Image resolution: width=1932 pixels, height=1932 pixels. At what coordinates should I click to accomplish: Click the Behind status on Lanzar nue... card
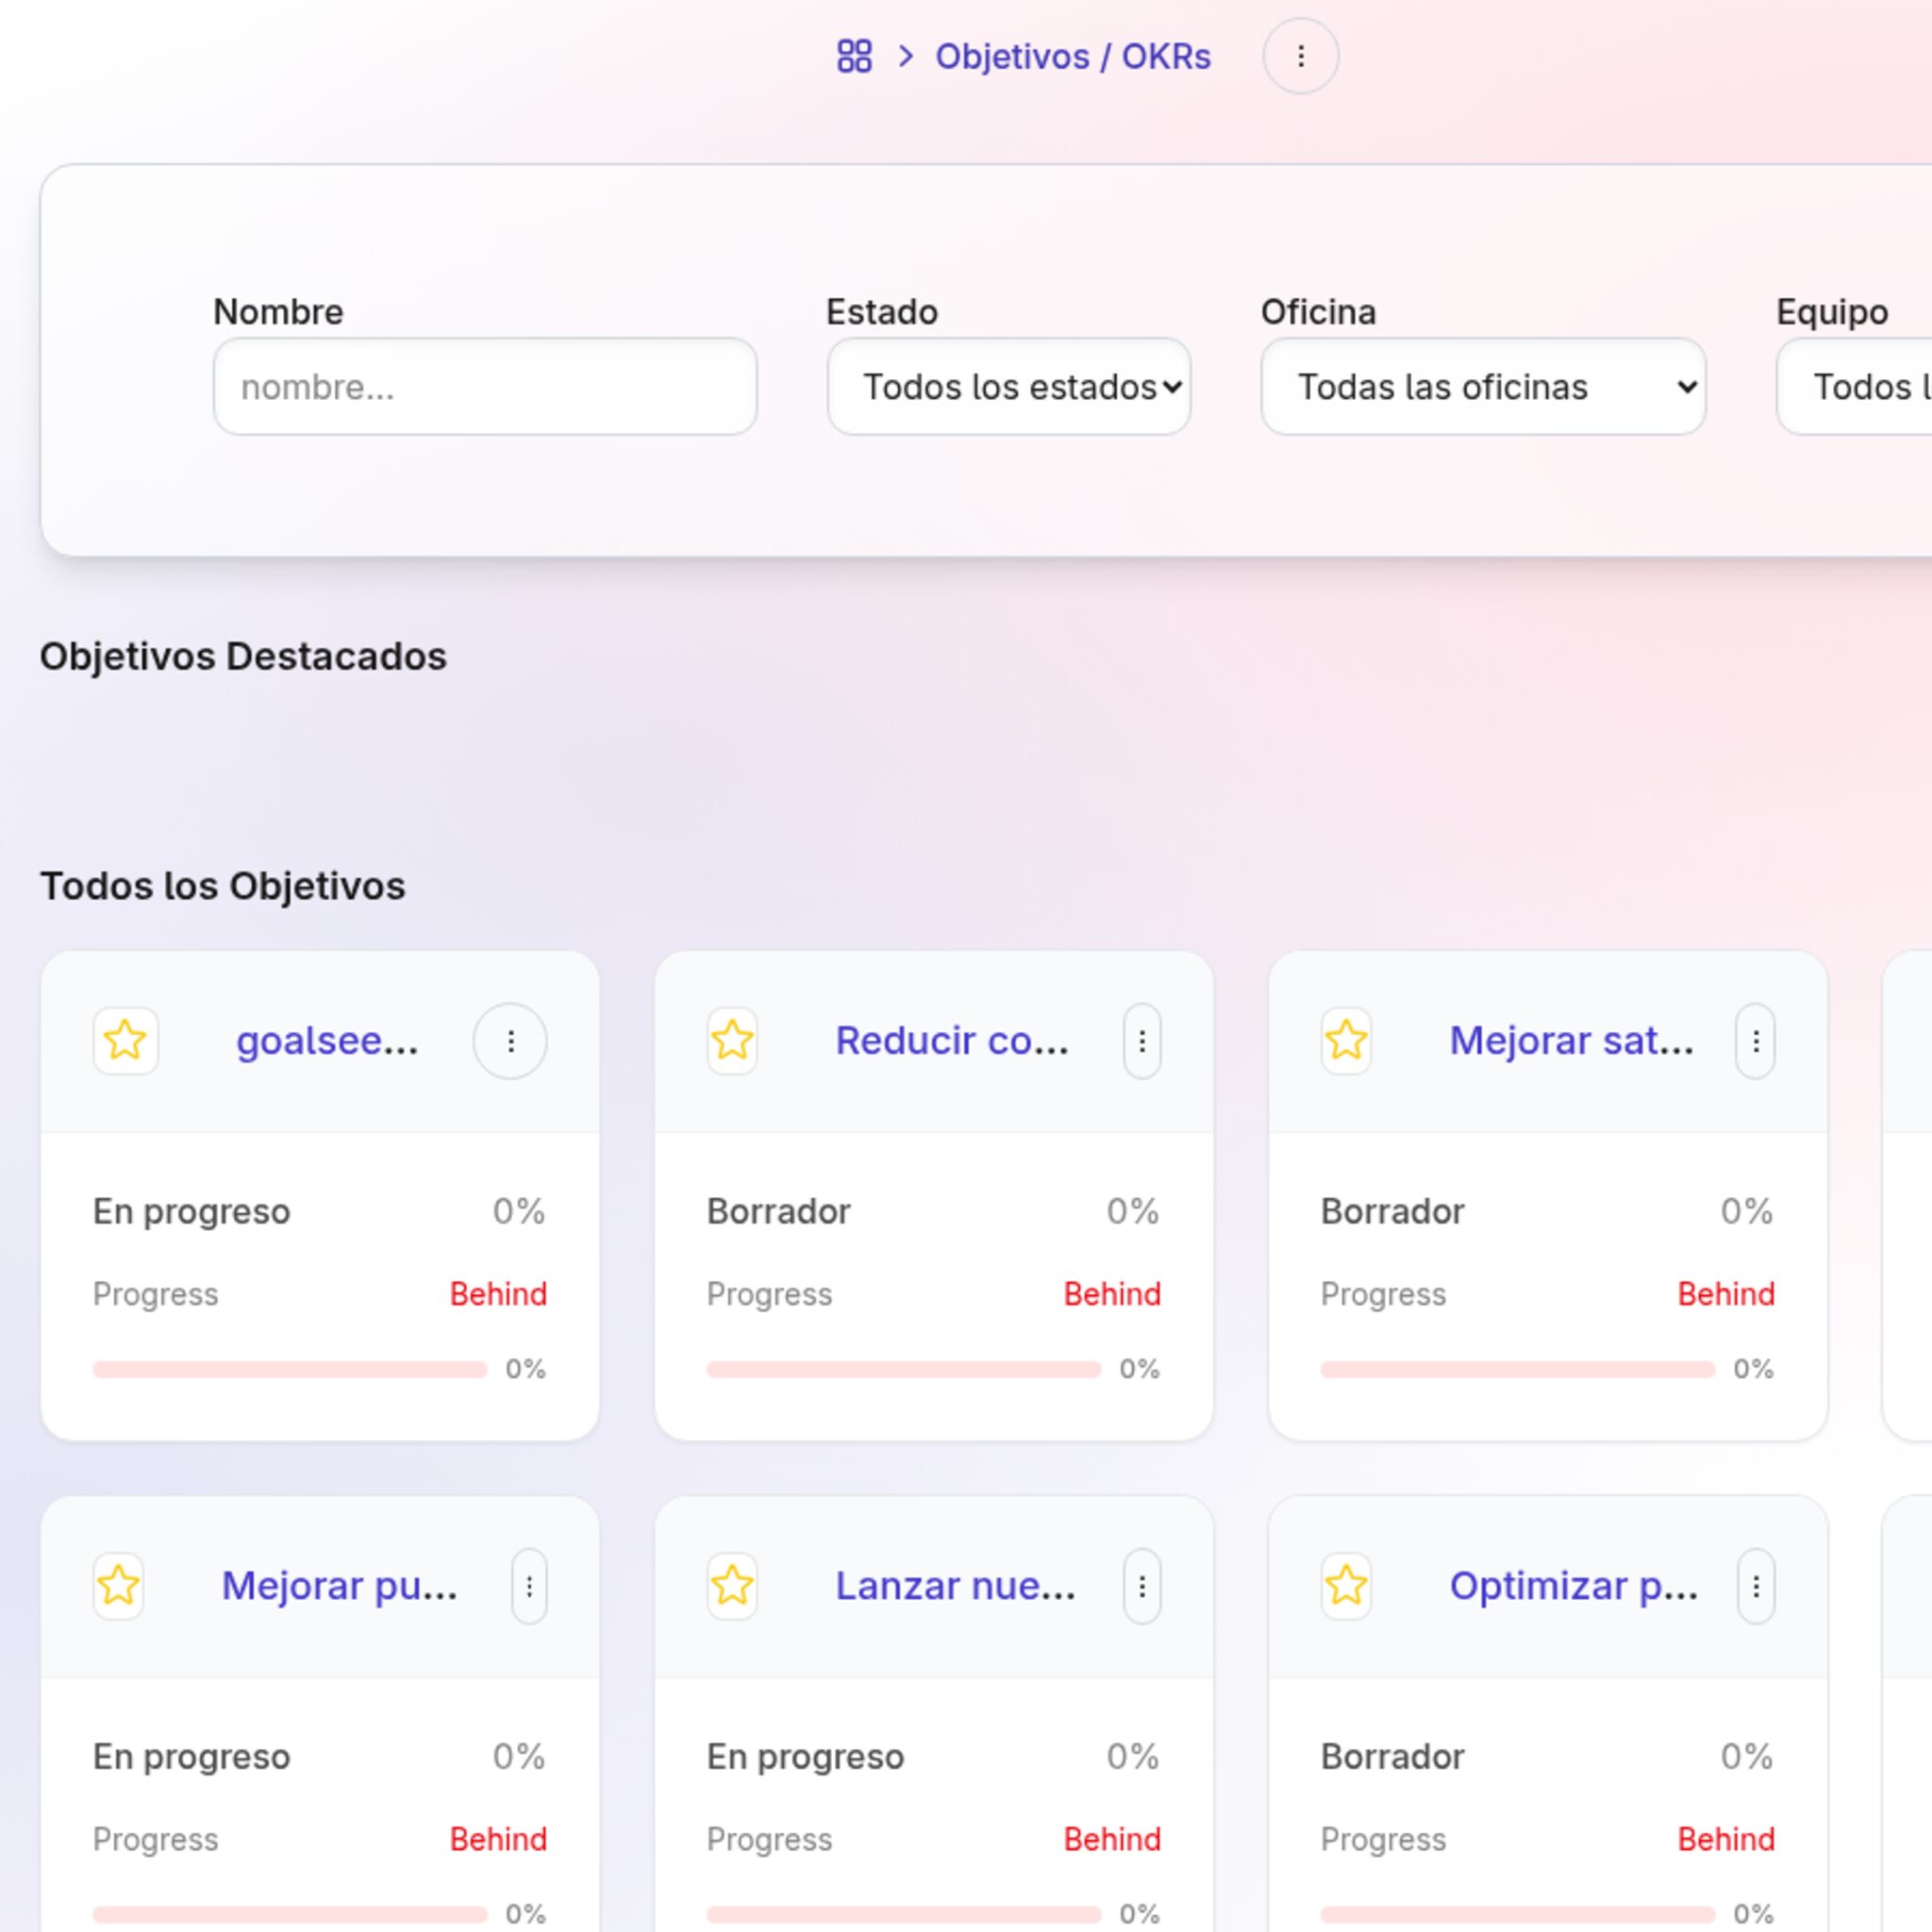point(1112,1839)
